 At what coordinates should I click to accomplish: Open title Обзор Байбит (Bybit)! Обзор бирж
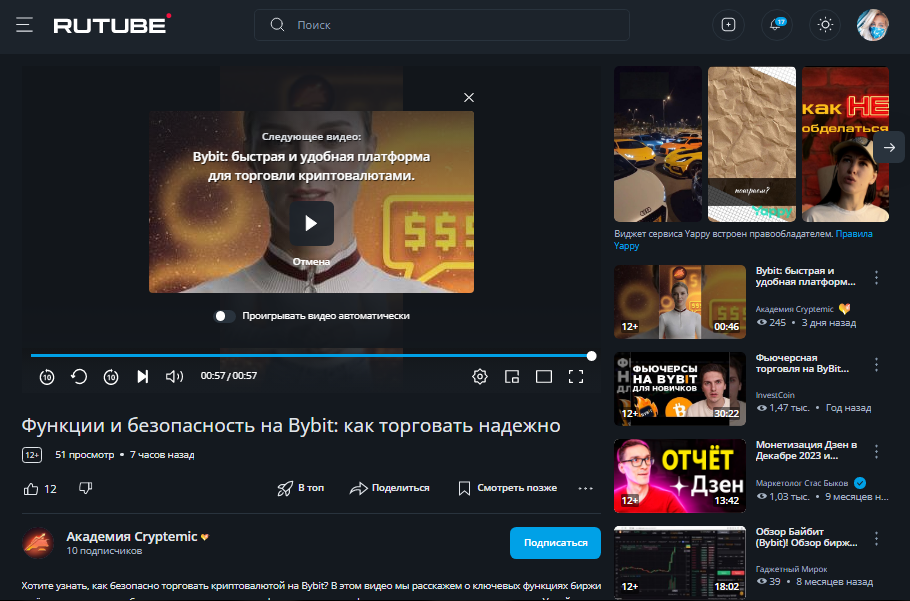point(806,537)
